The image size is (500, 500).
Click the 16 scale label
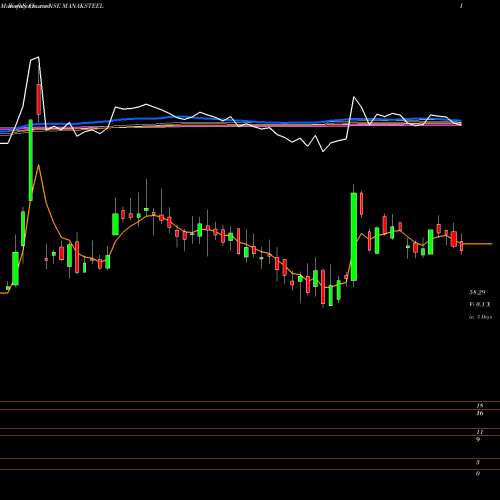pyautogui.click(x=480, y=413)
